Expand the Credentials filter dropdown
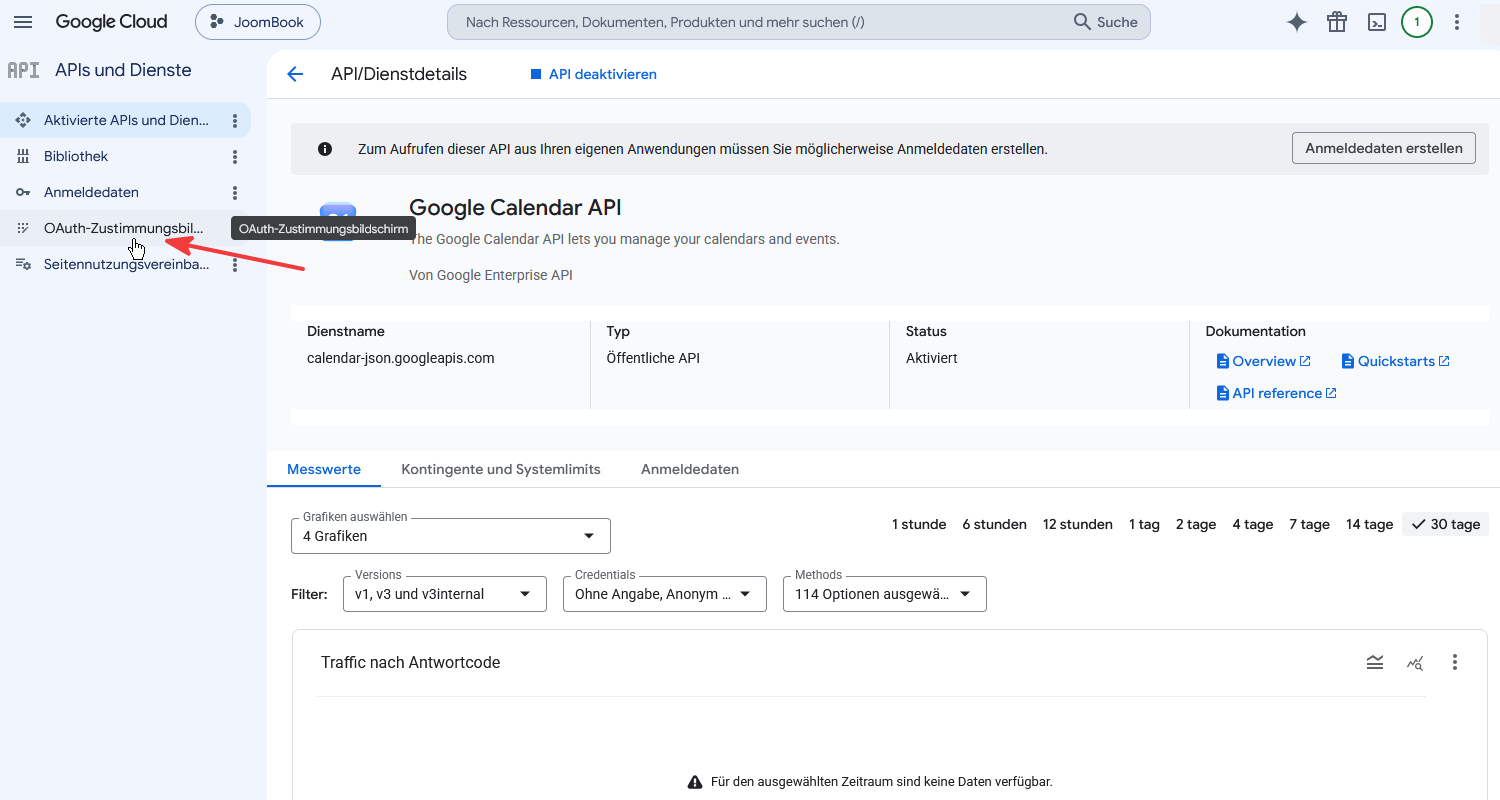 click(665, 594)
